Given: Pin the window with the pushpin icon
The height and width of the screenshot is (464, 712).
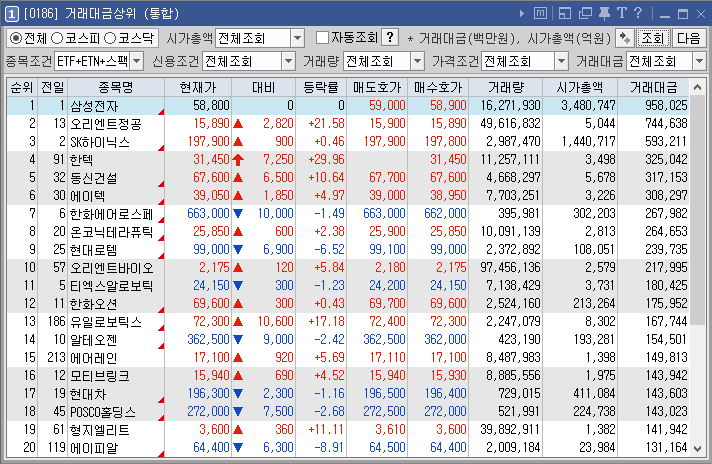Looking at the screenshot, I should click(604, 13).
